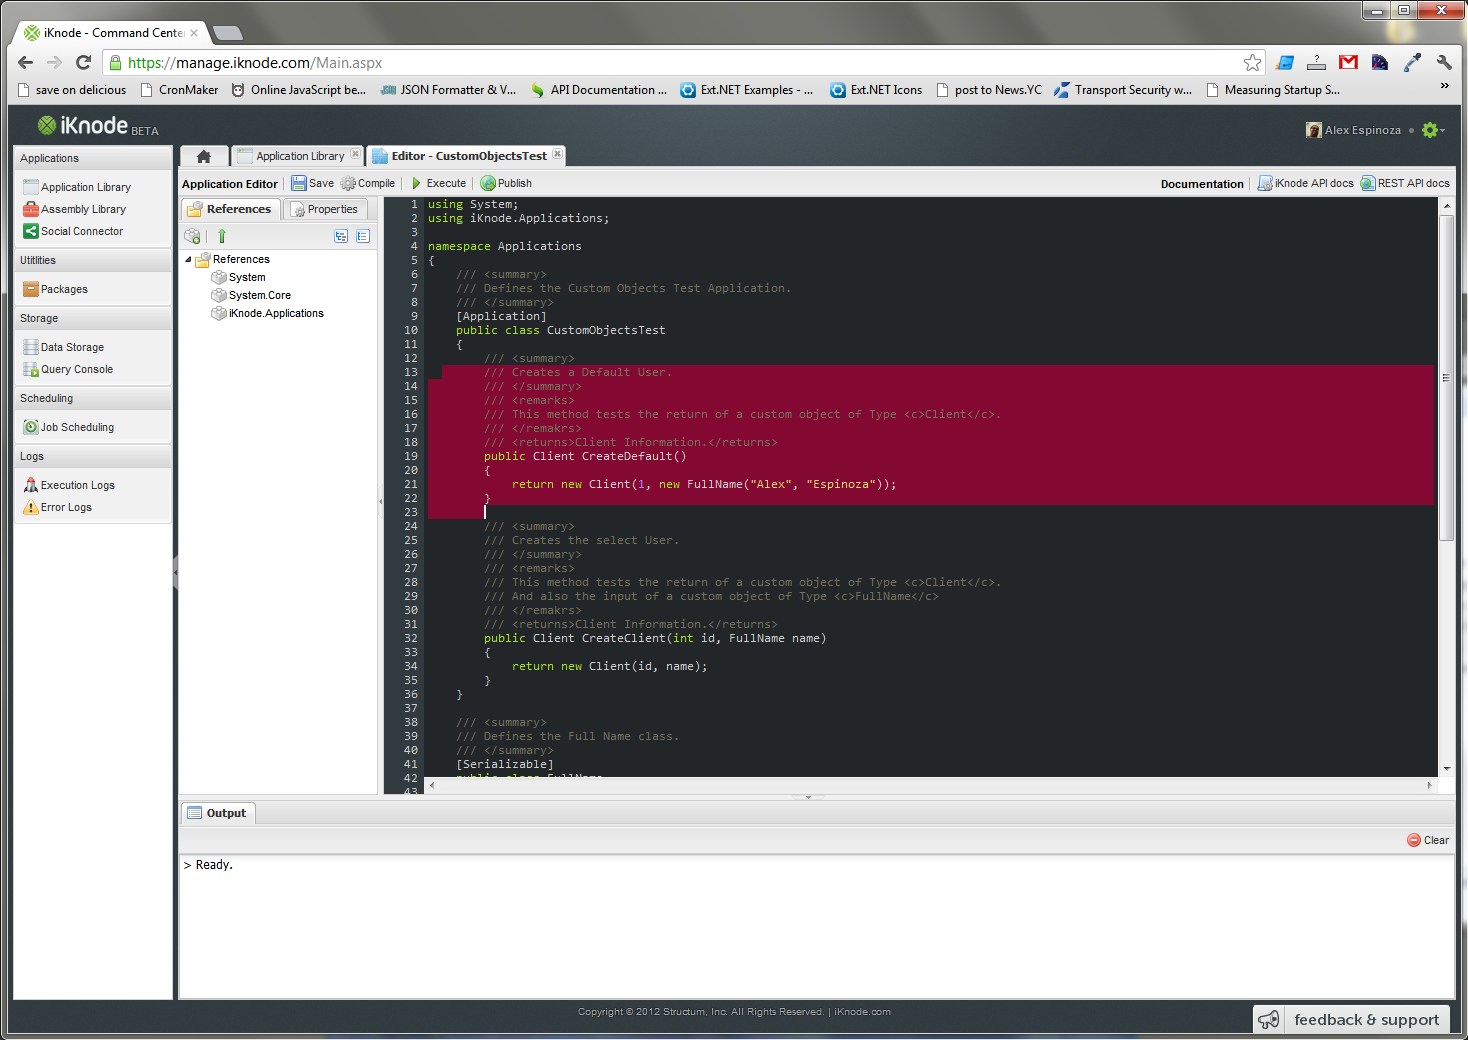The width and height of the screenshot is (1468, 1040).
Task: Collapse the References tree folder
Action: (x=188, y=259)
